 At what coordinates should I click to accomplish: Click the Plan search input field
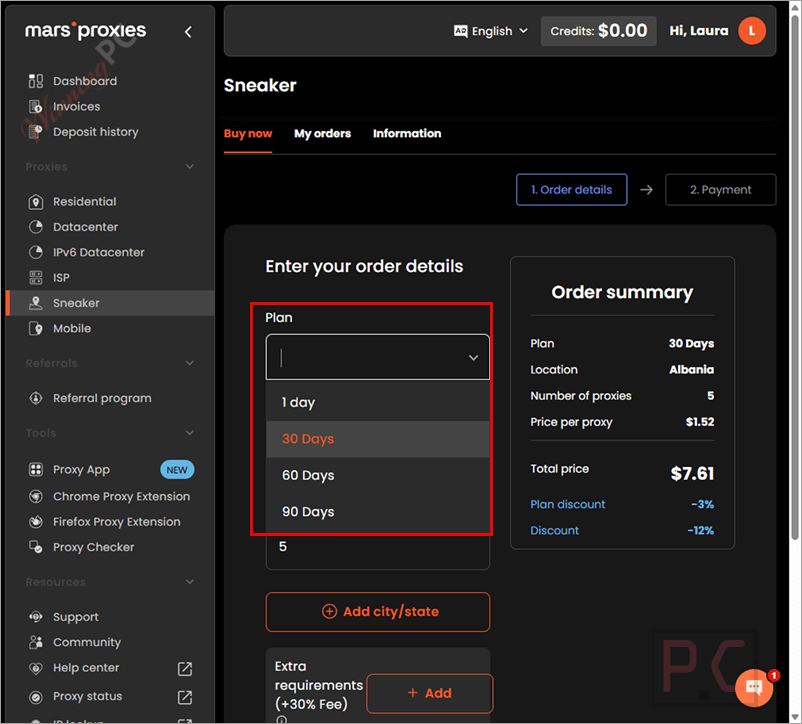pyautogui.click(x=377, y=357)
